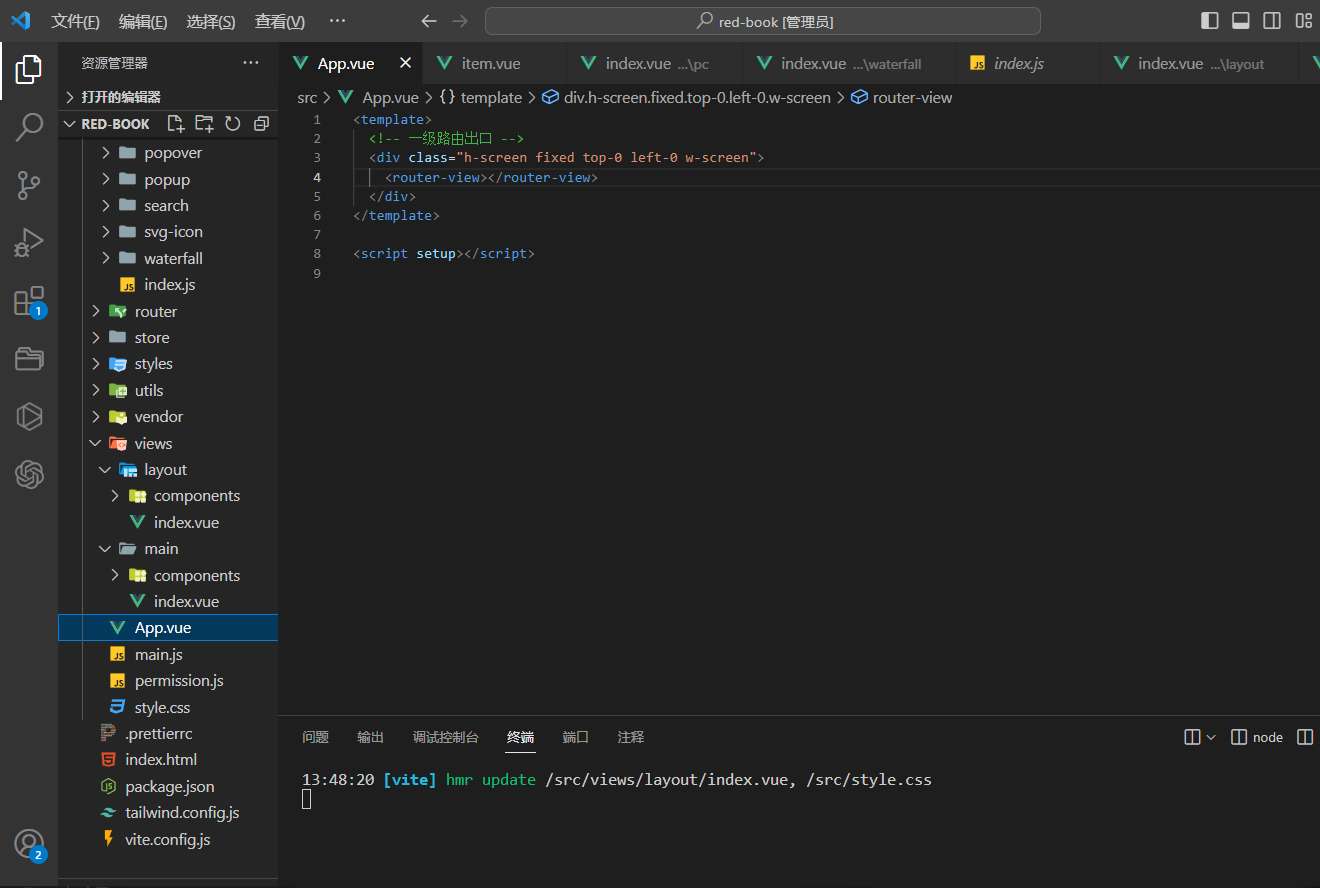Switch to the item.vue tab
1320x888 pixels.
pos(494,63)
